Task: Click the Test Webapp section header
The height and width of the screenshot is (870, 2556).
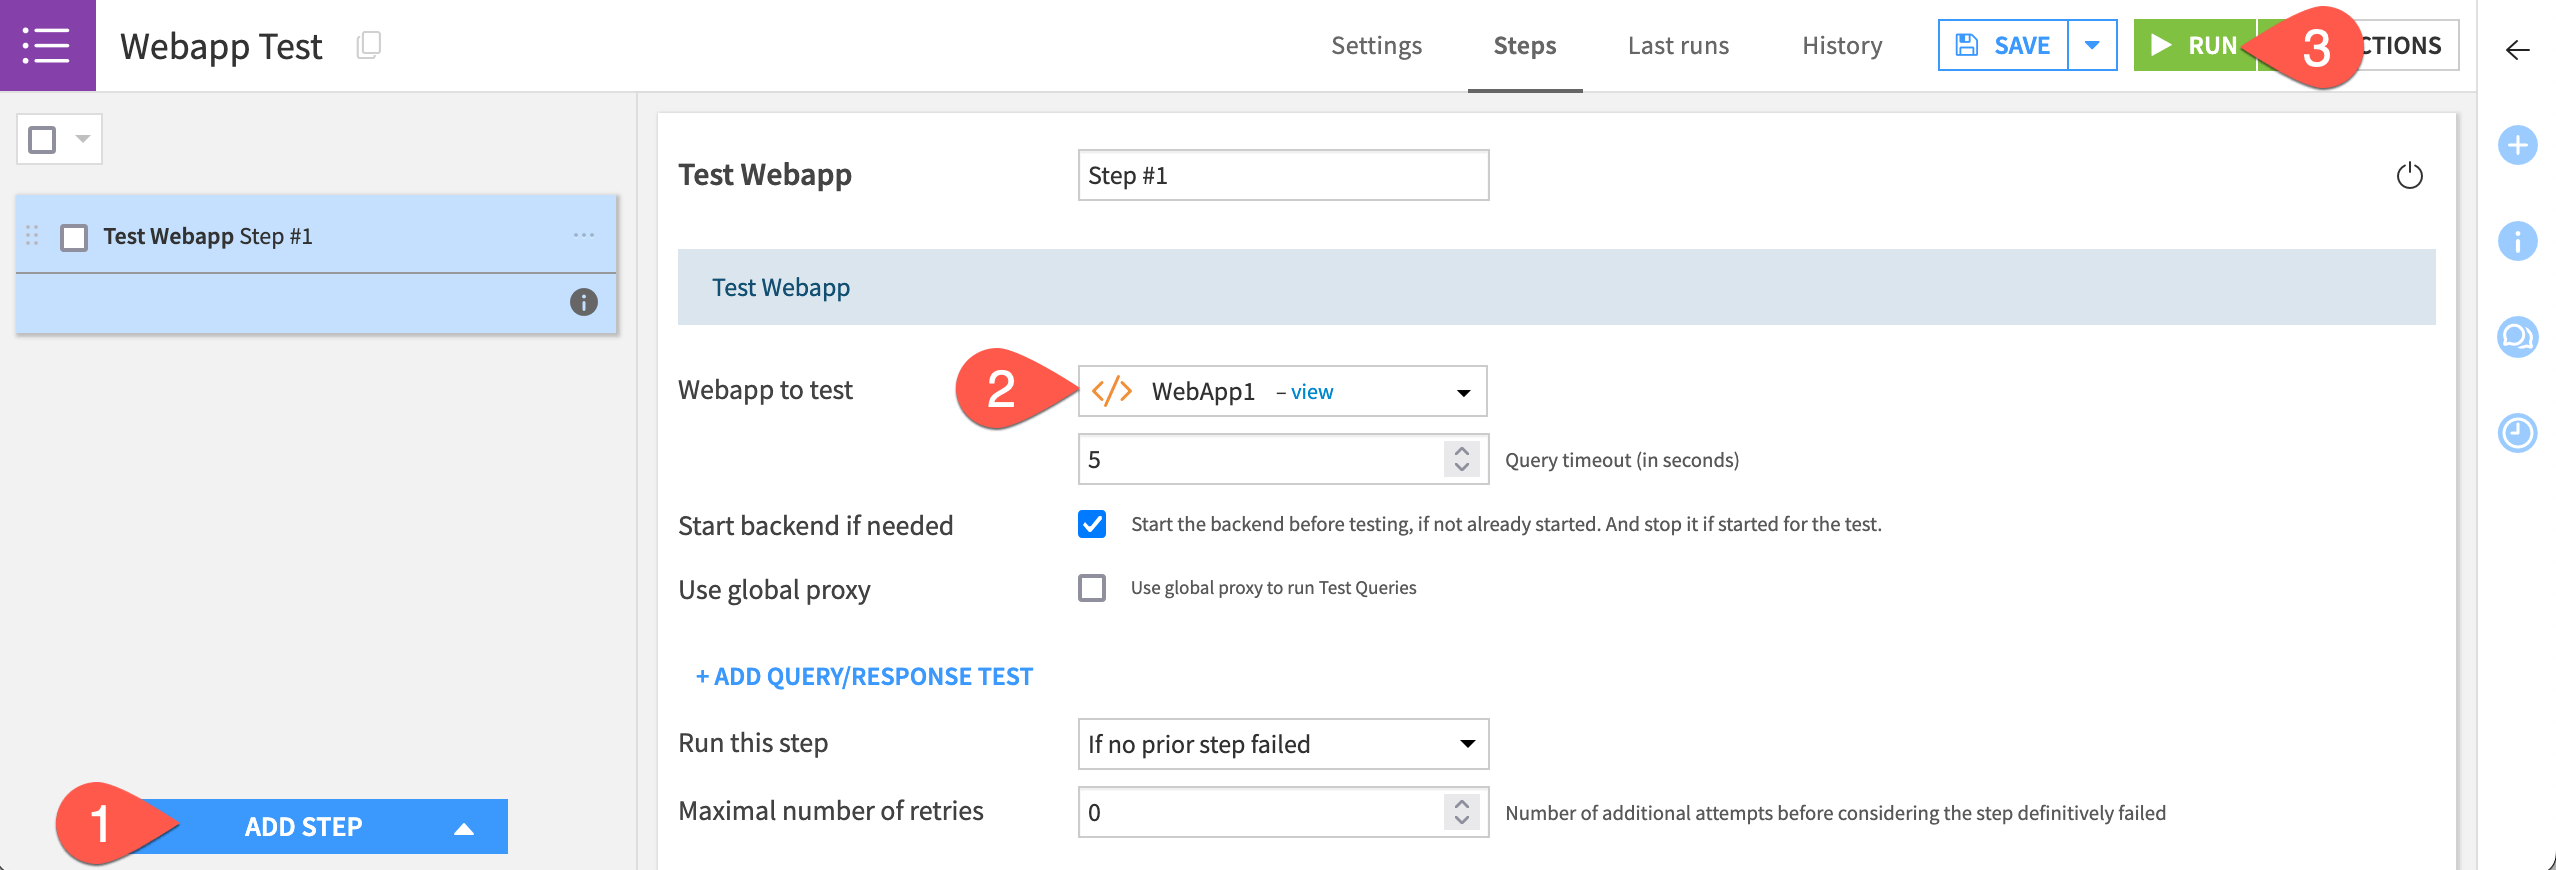Action: click(1556, 287)
